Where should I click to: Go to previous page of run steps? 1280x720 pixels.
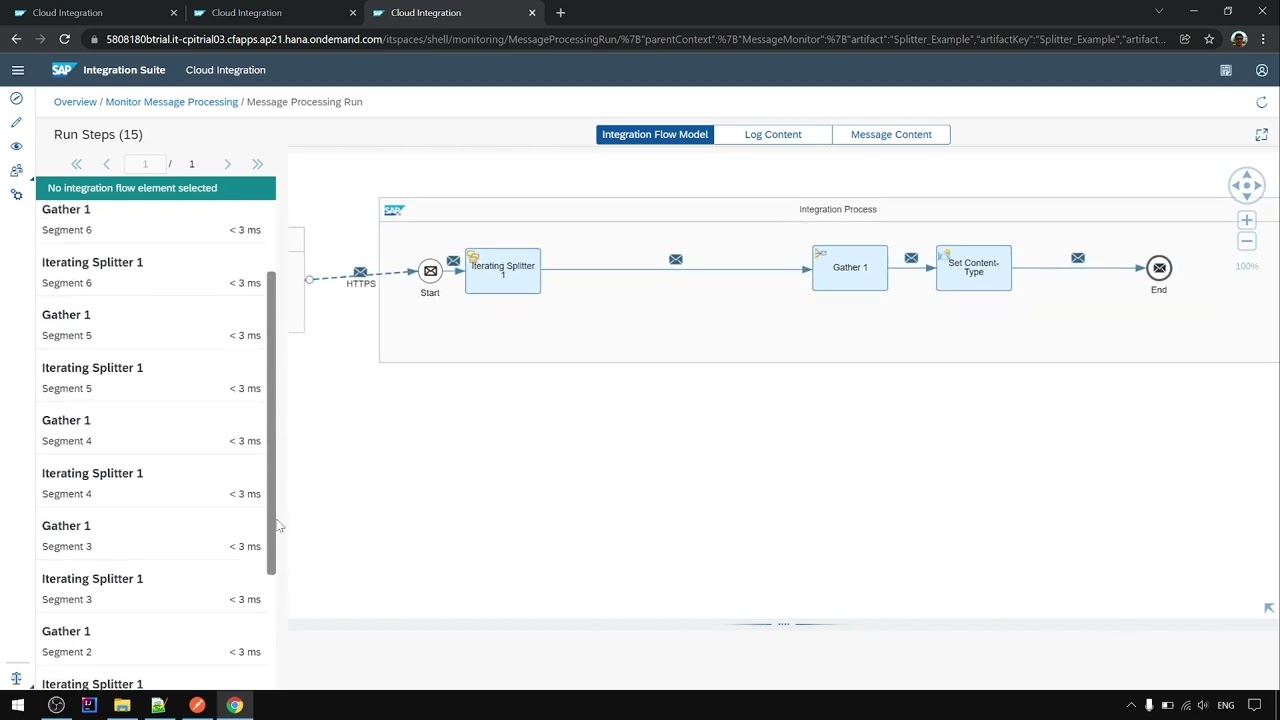tap(106, 164)
